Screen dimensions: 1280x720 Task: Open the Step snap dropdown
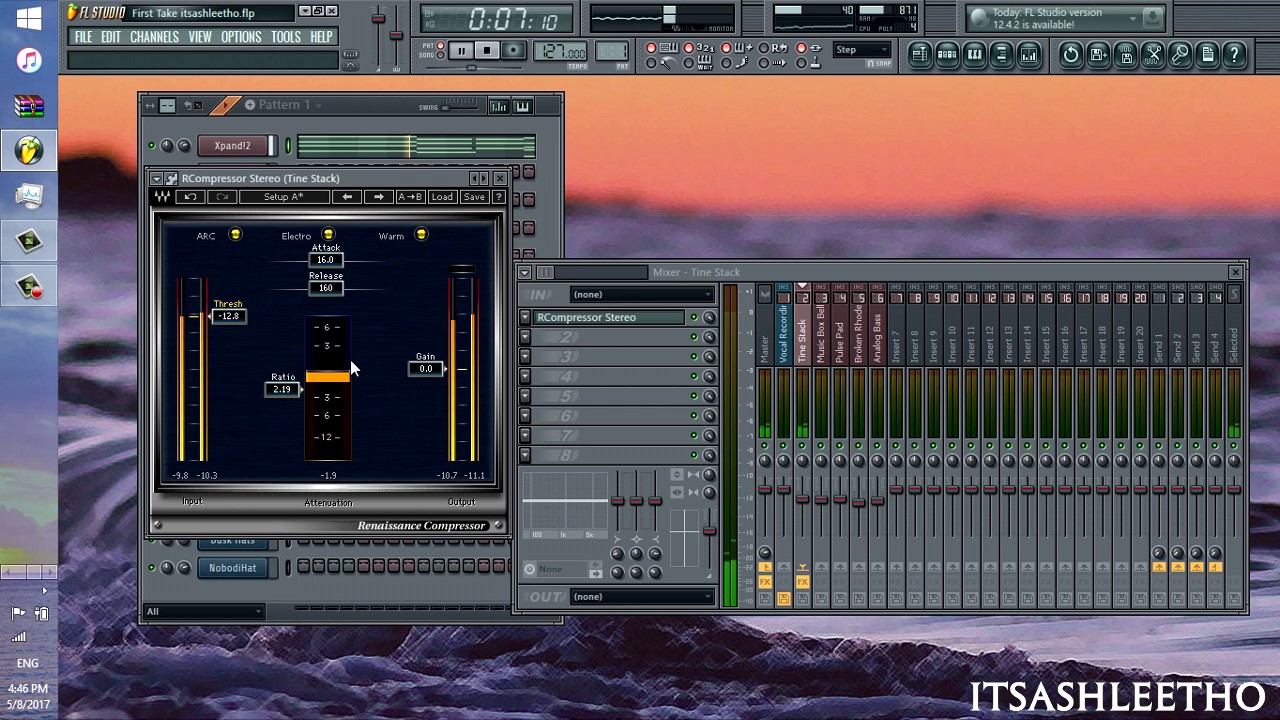click(863, 50)
